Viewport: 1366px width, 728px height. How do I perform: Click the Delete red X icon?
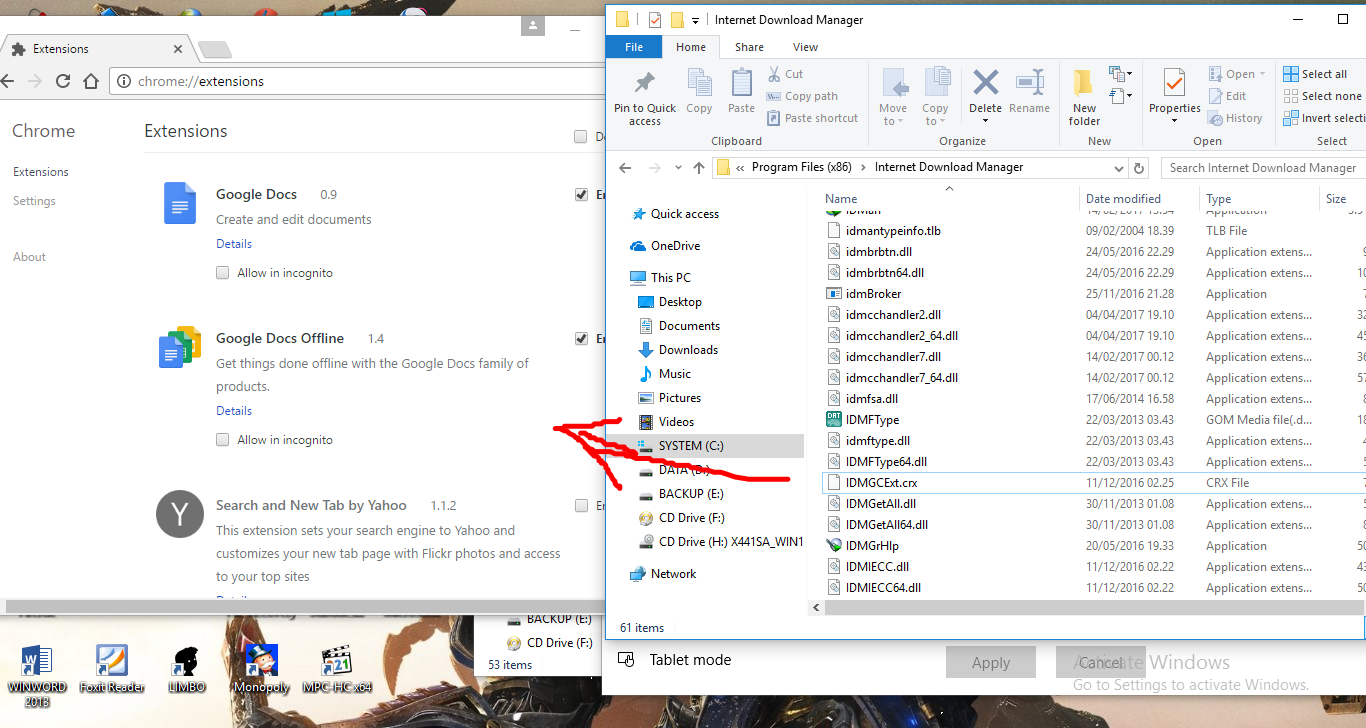986,83
